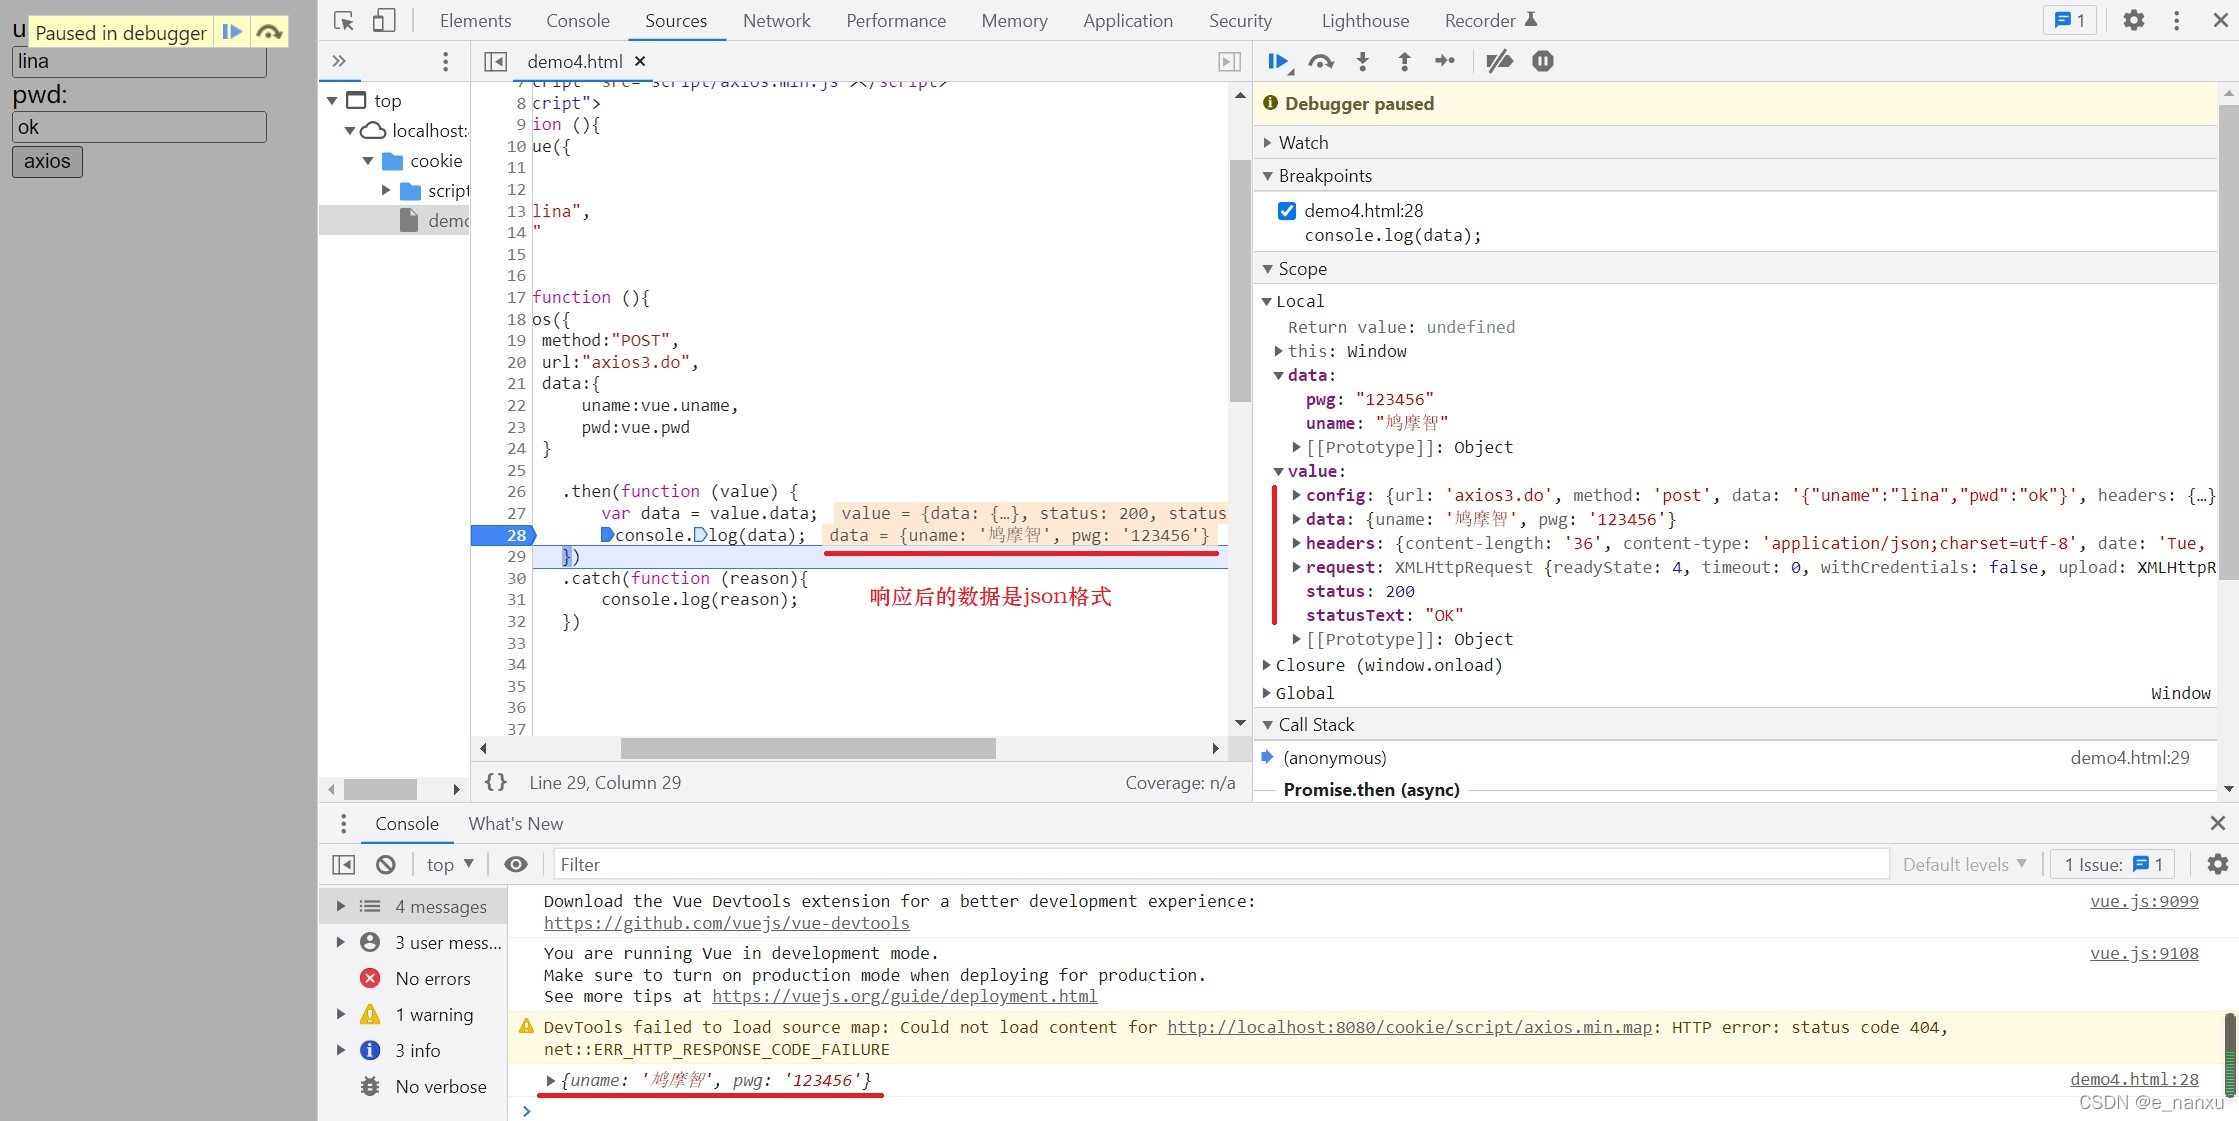Image resolution: width=2239 pixels, height=1121 pixels.
Task: Click the line 28 breakpoint marker in gutter
Action: click(x=504, y=535)
